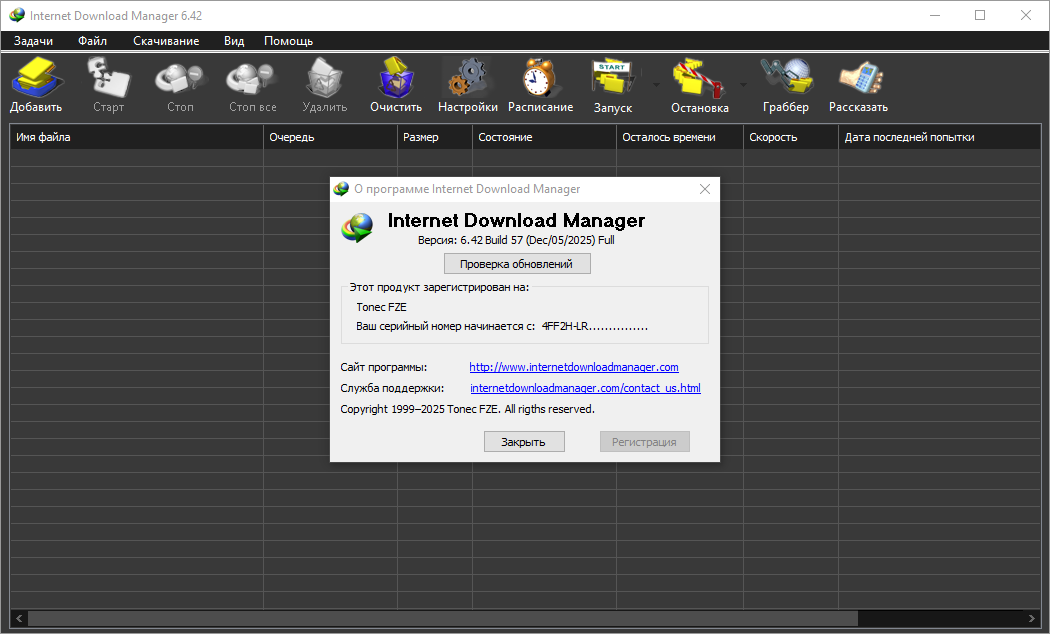Screen dimensions: 1050x634
Task: Expand the dropdown arrow beside Запуск
Action: tap(656, 85)
